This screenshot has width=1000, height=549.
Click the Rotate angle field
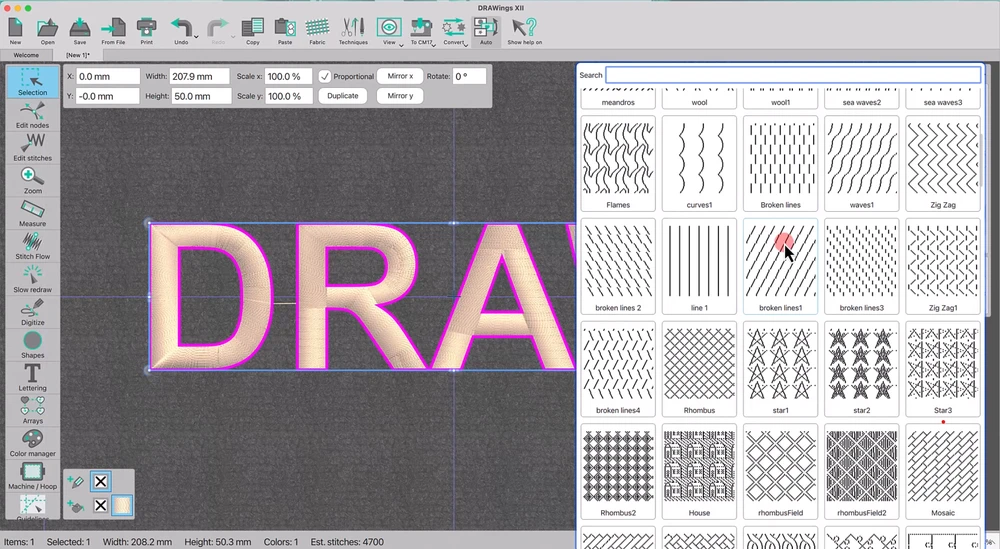(469, 77)
